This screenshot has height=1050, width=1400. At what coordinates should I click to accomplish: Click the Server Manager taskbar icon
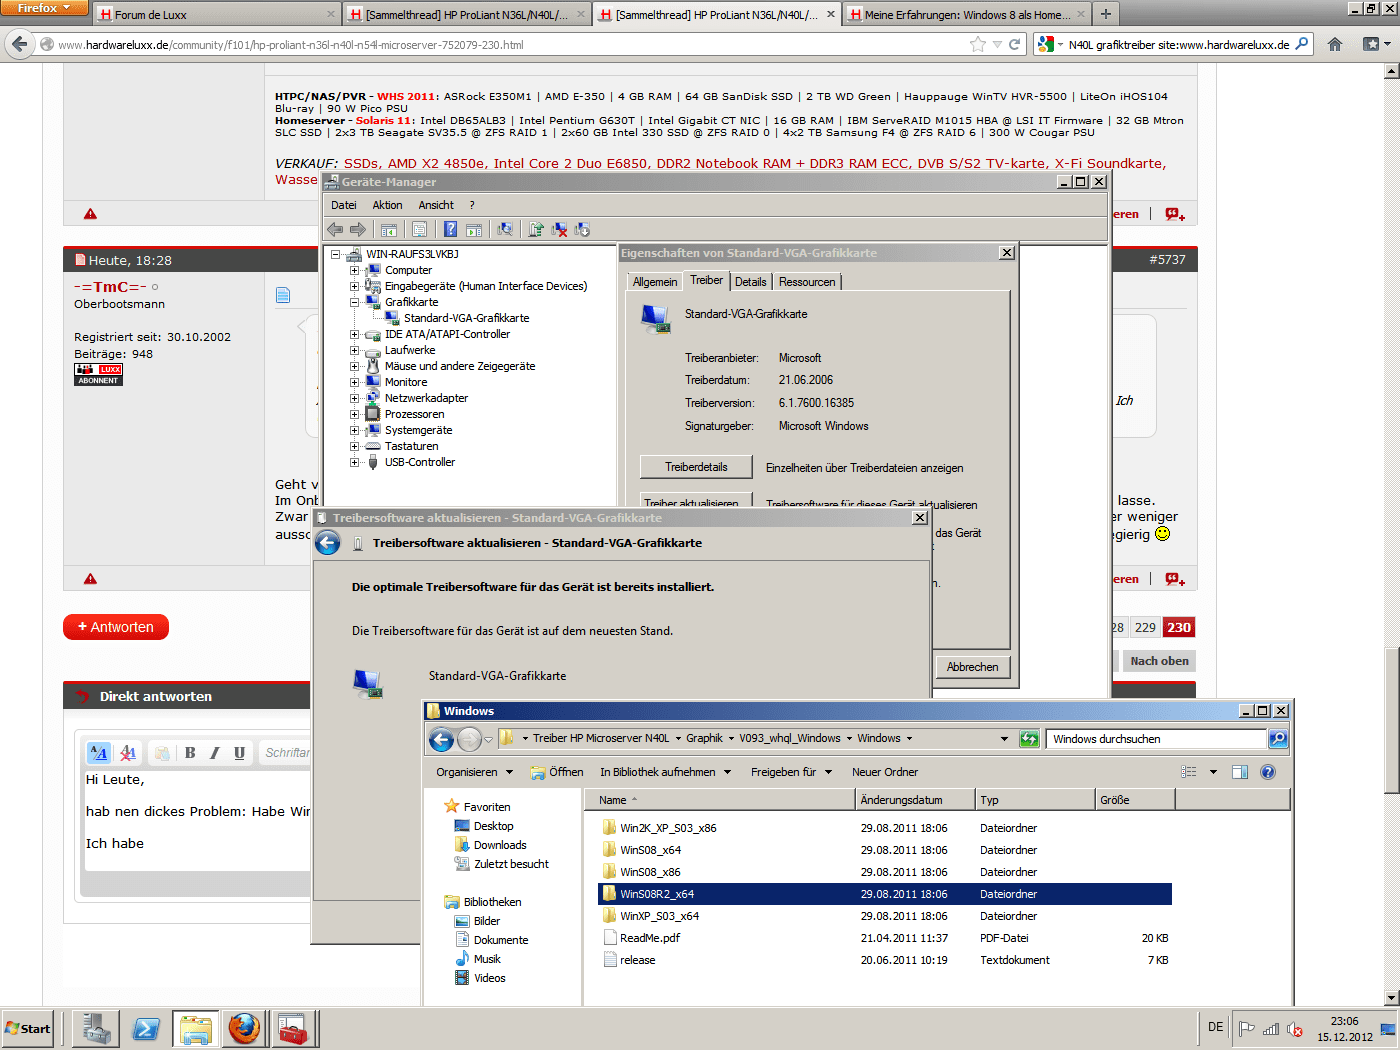tap(97, 1028)
